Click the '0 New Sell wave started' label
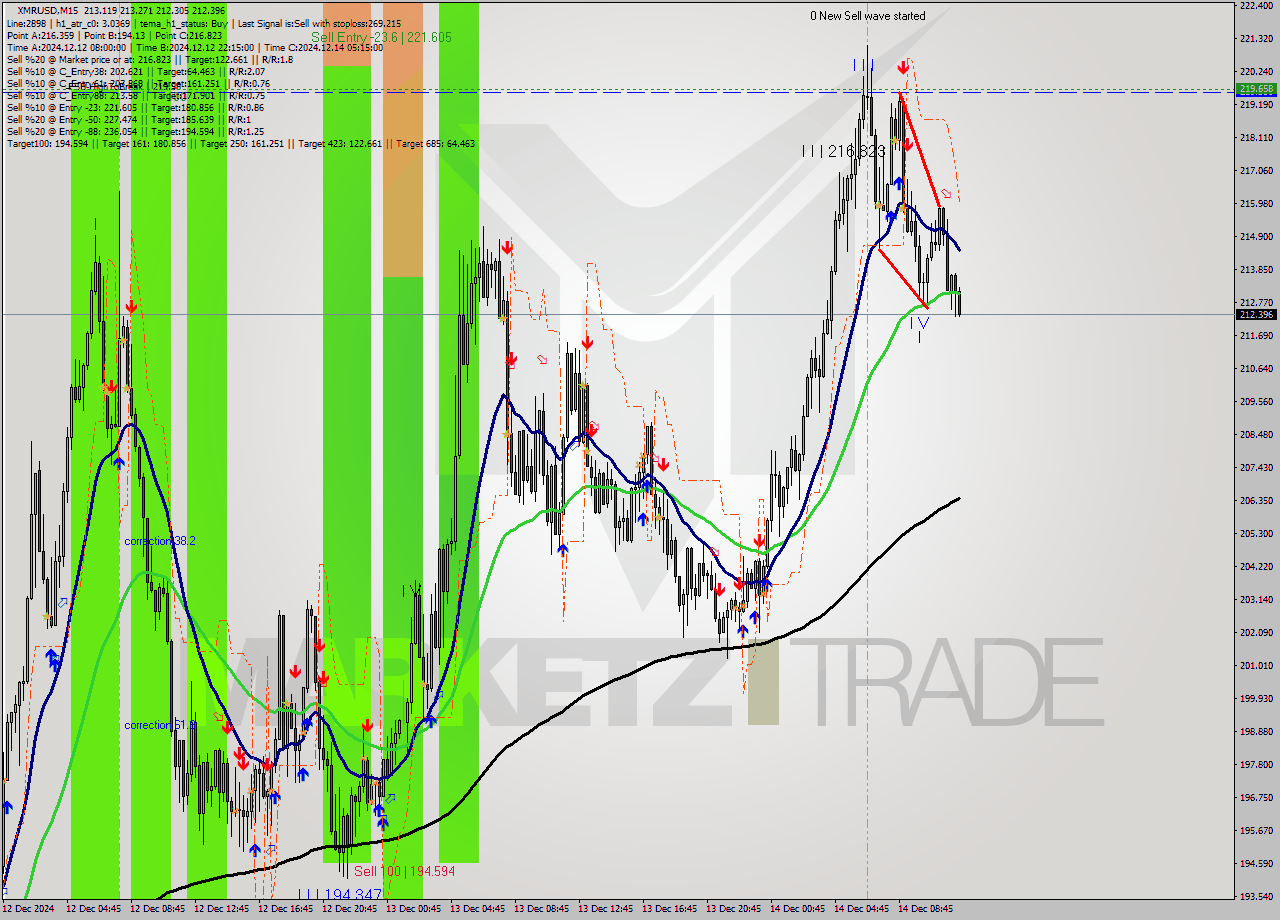The image size is (1280, 920). tap(867, 16)
